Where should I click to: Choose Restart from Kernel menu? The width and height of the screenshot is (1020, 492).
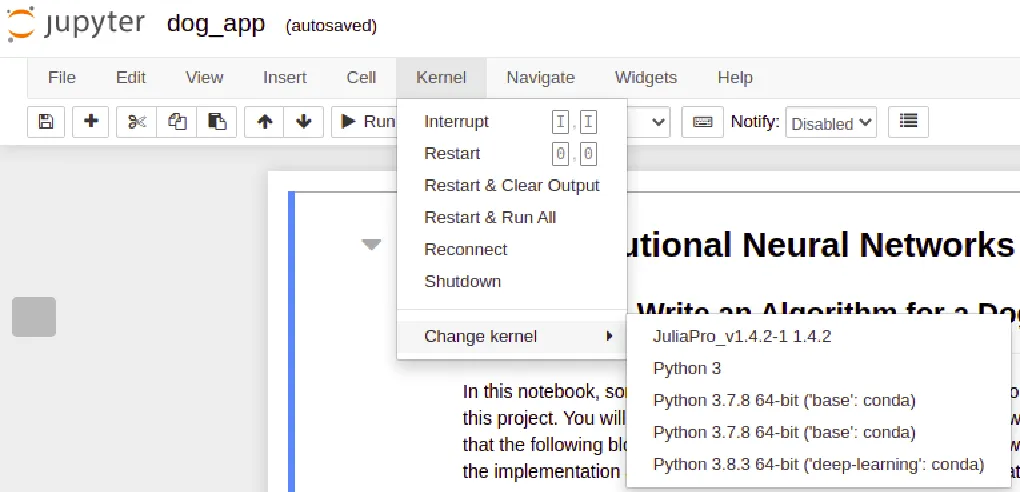[x=512, y=154]
